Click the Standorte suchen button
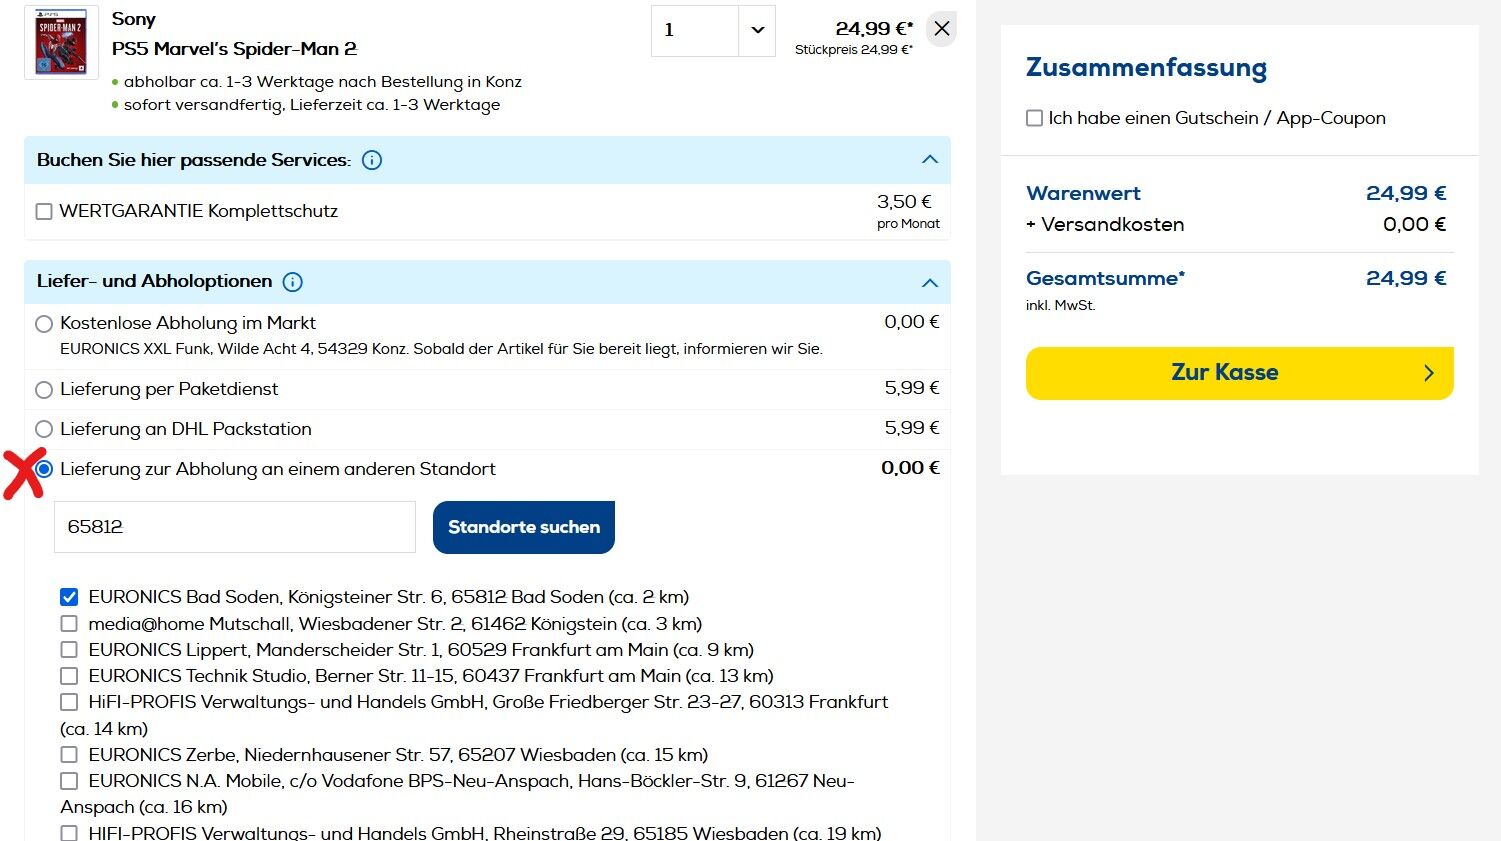 click(x=524, y=527)
